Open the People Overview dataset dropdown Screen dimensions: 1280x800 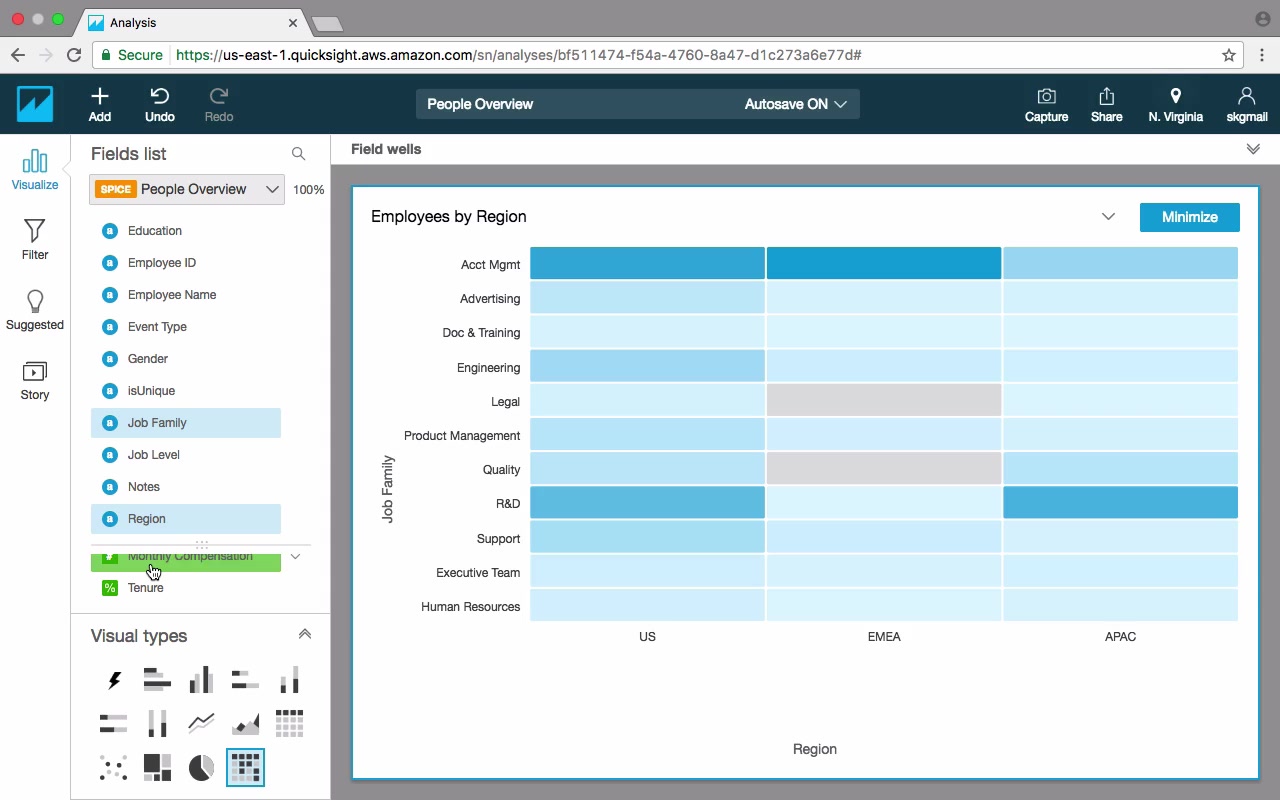click(187, 189)
